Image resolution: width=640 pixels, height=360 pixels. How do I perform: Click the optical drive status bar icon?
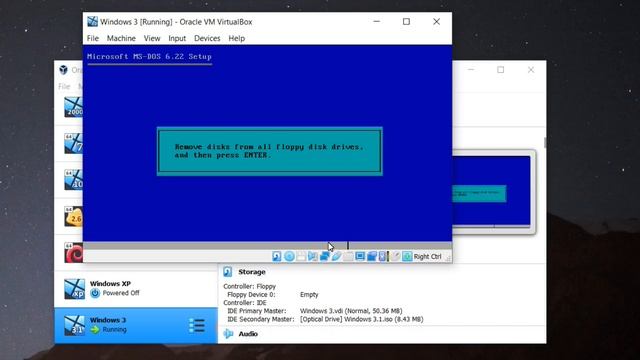(x=289, y=256)
